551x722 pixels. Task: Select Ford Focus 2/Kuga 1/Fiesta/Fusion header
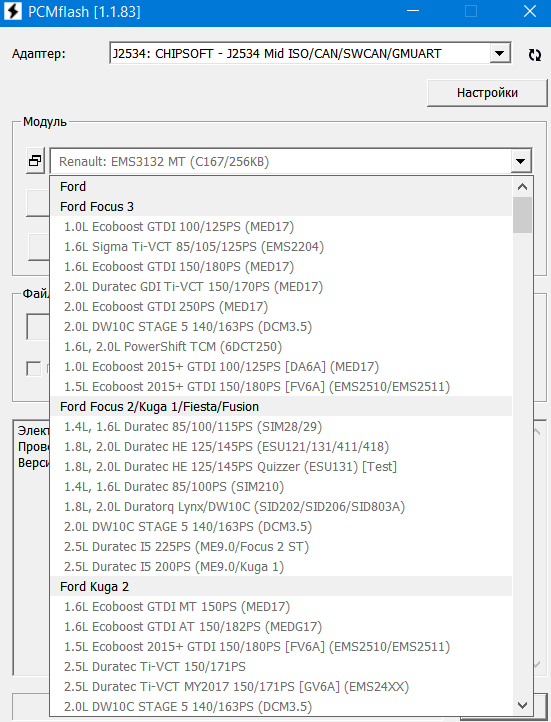[x=281, y=407]
